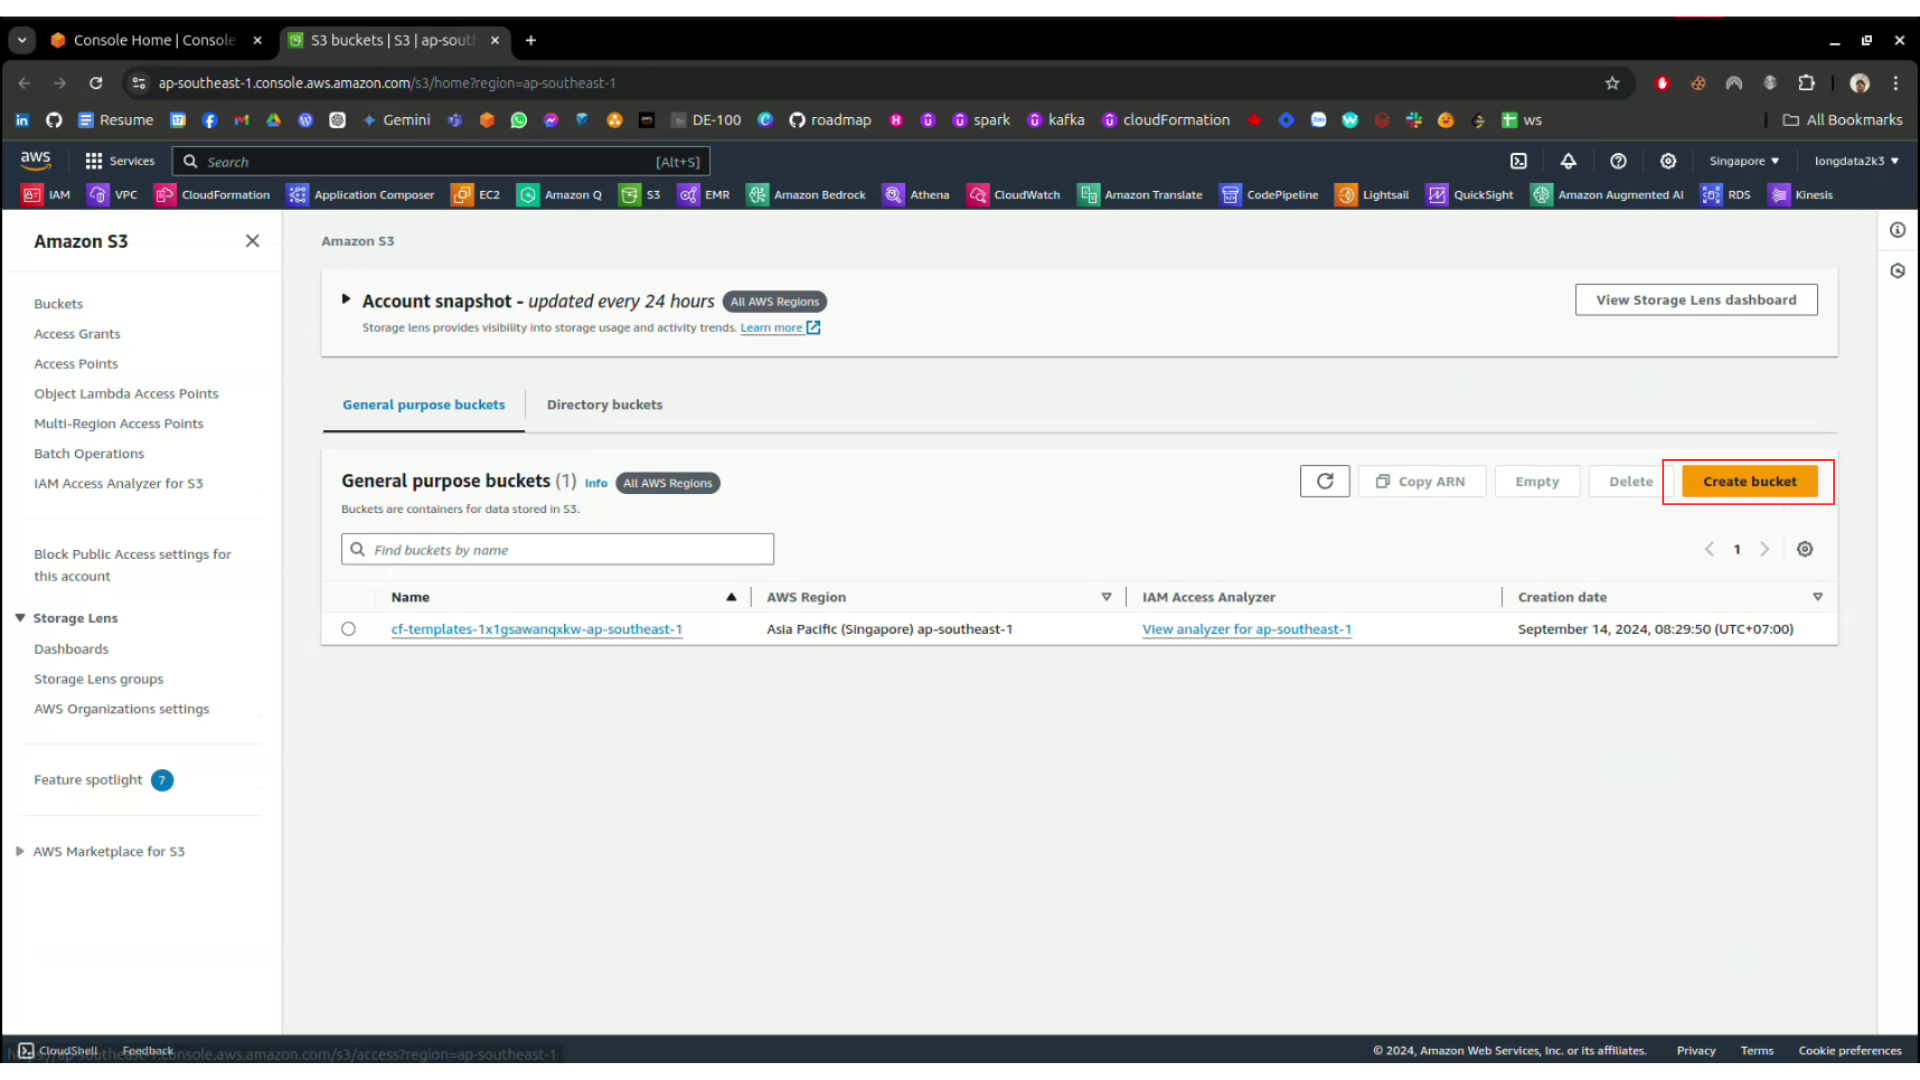Open the Singapore region dropdown
Screen dimensions: 1920x1080
[1743, 161]
